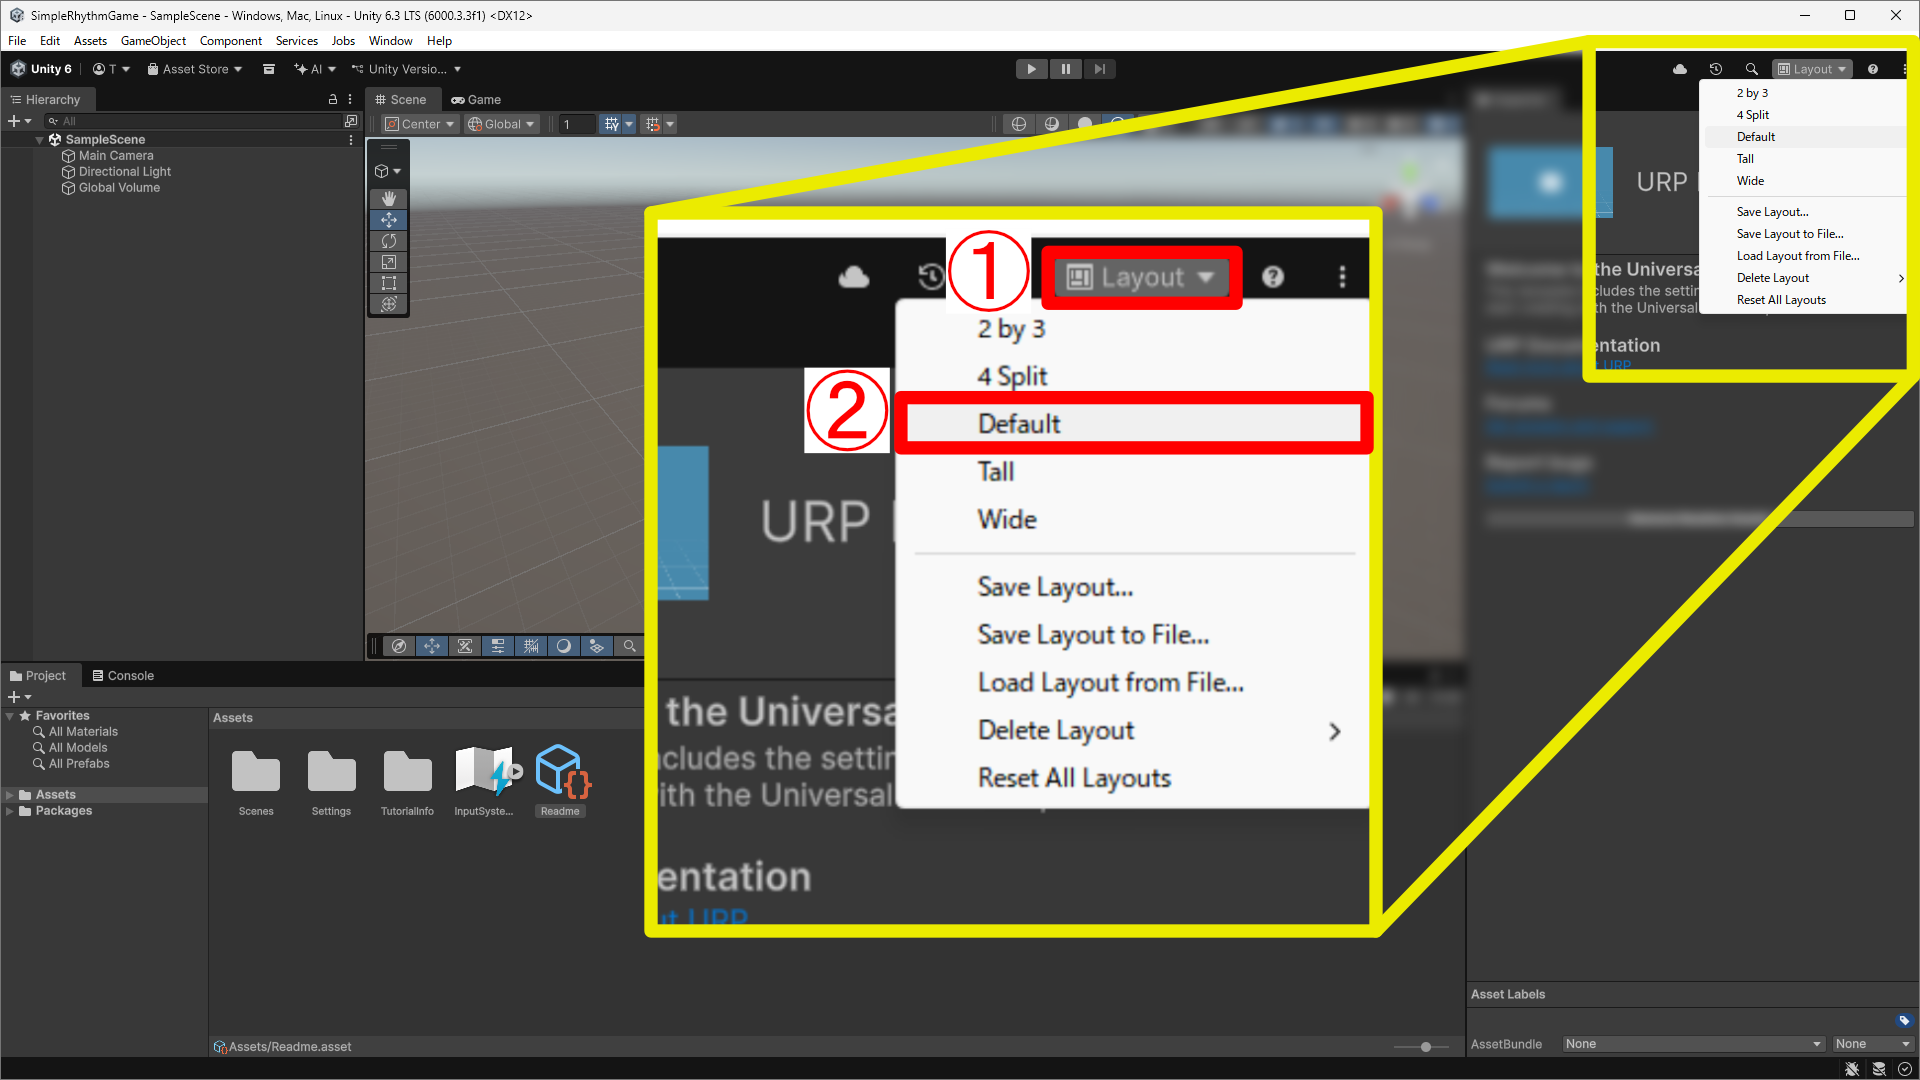
Task: Switch to the Game tab
Action: [476, 99]
